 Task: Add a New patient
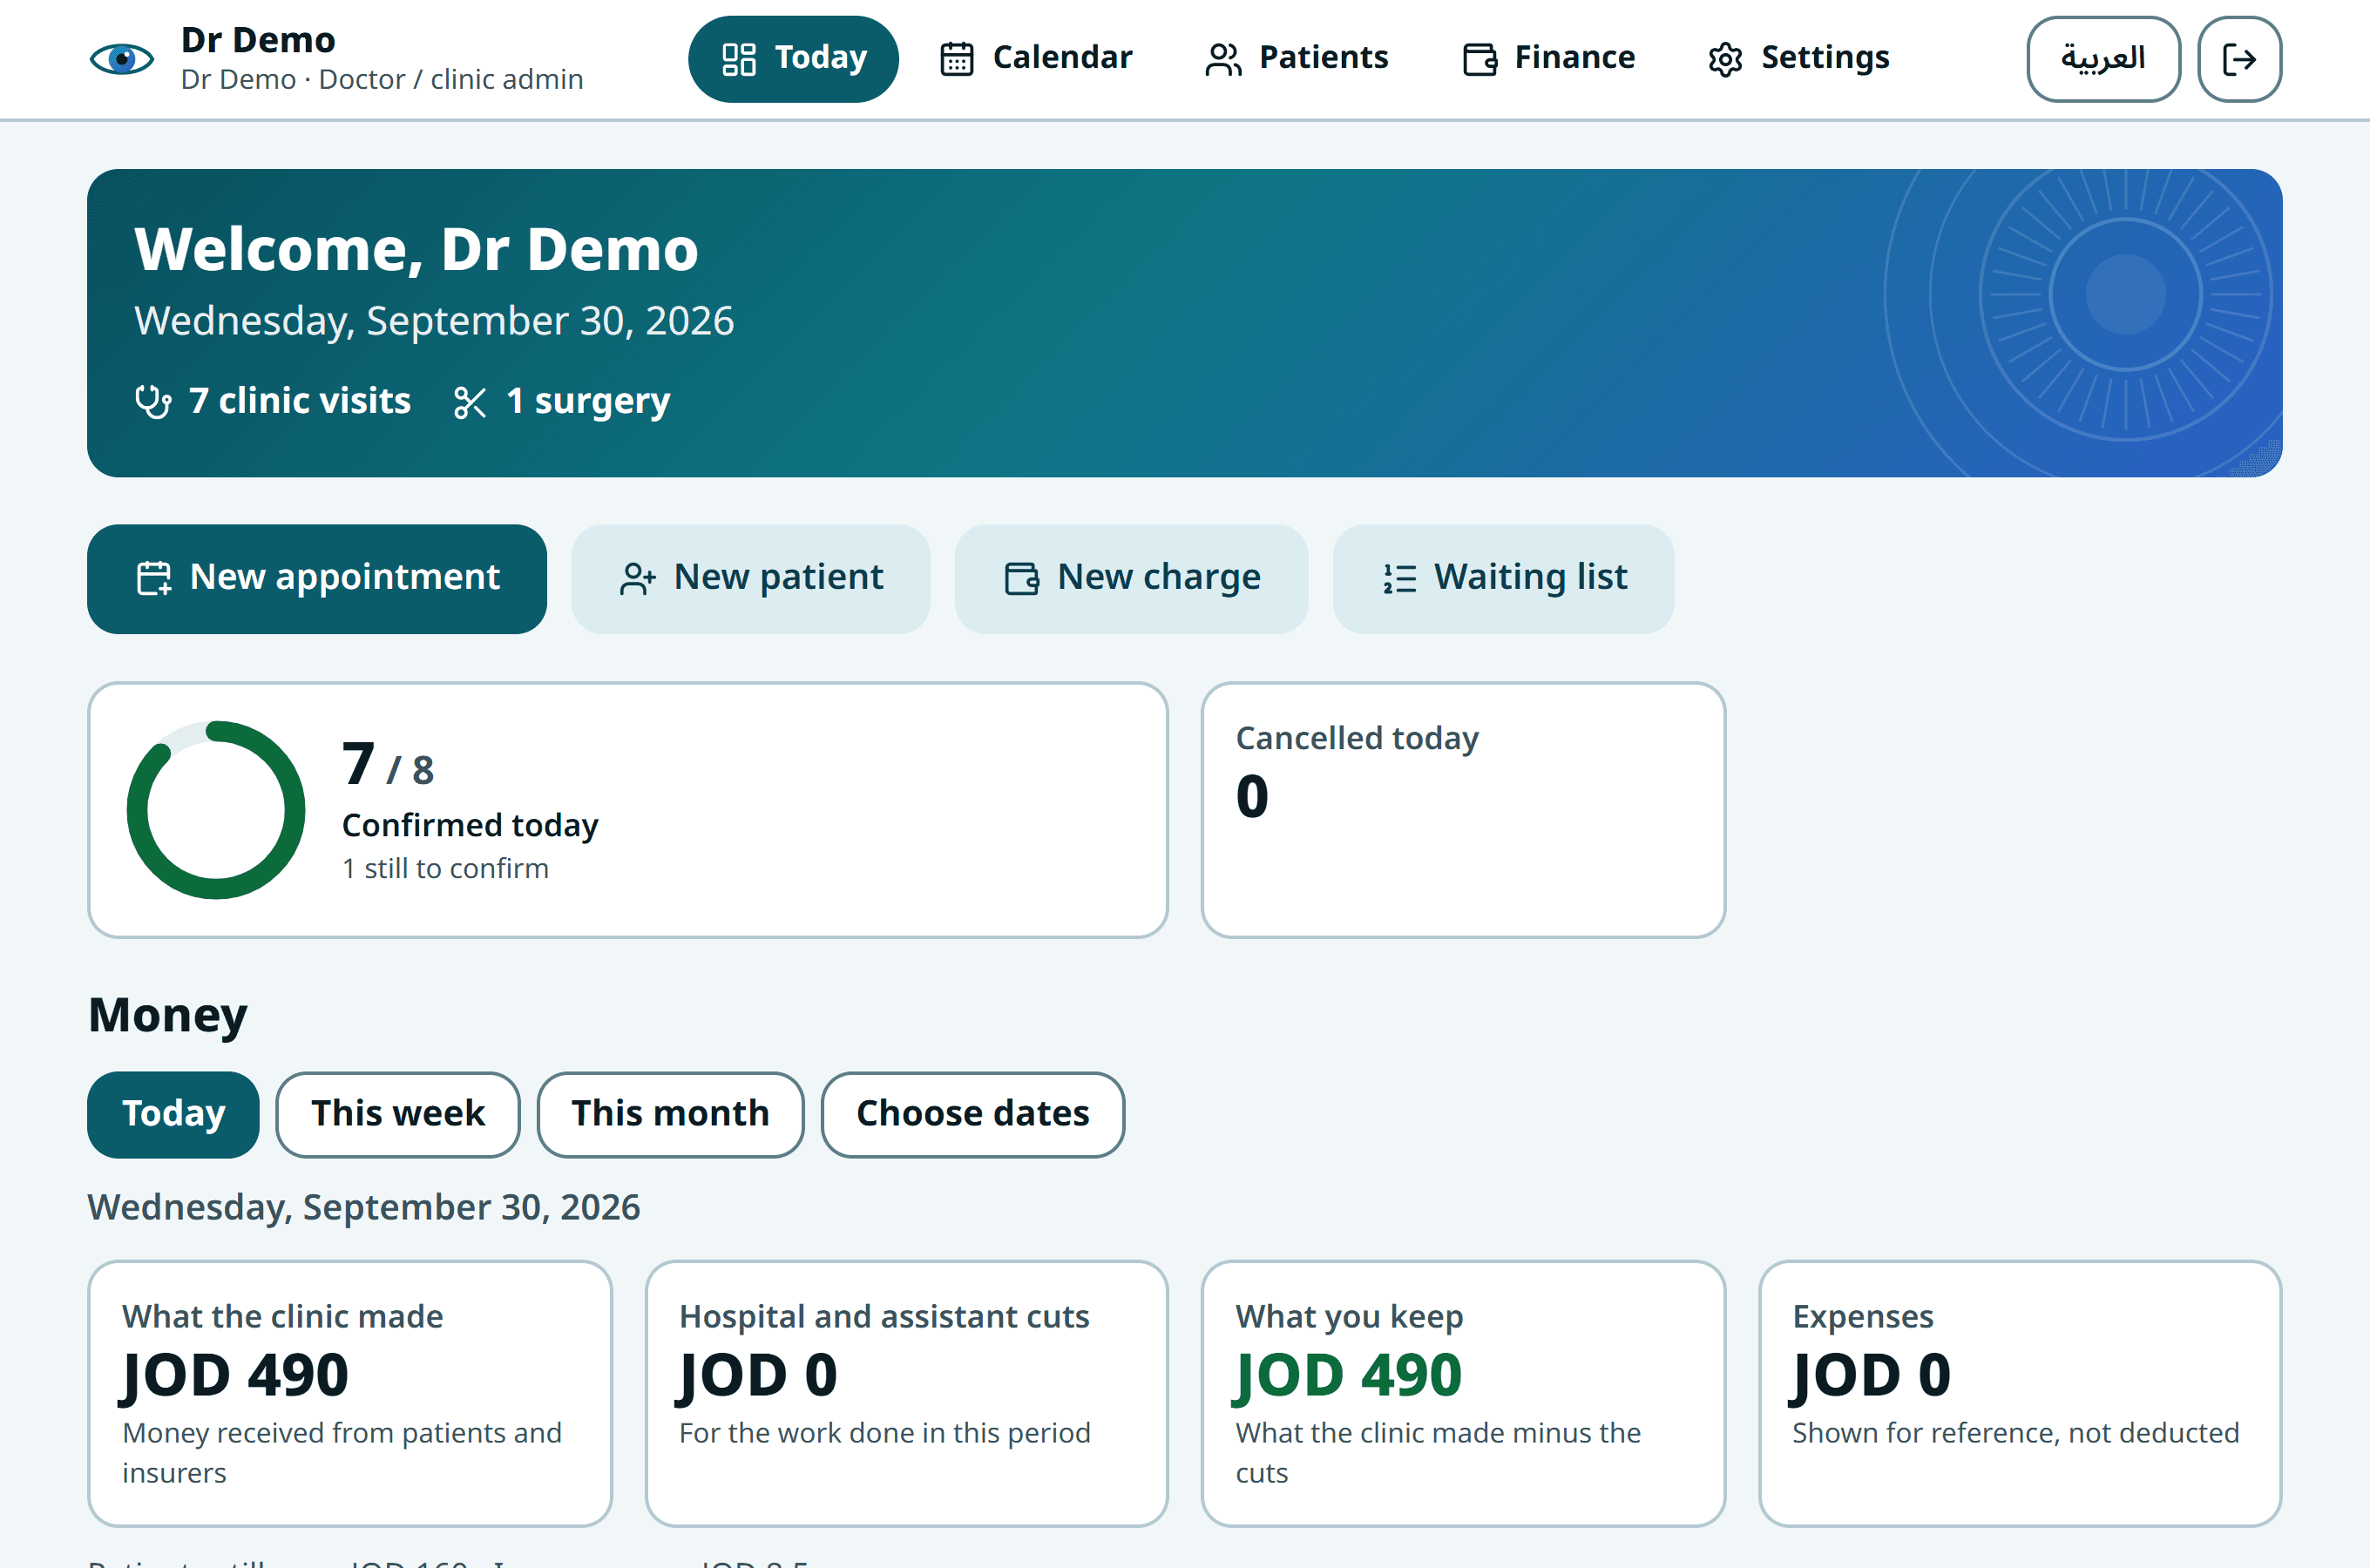click(x=750, y=578)
